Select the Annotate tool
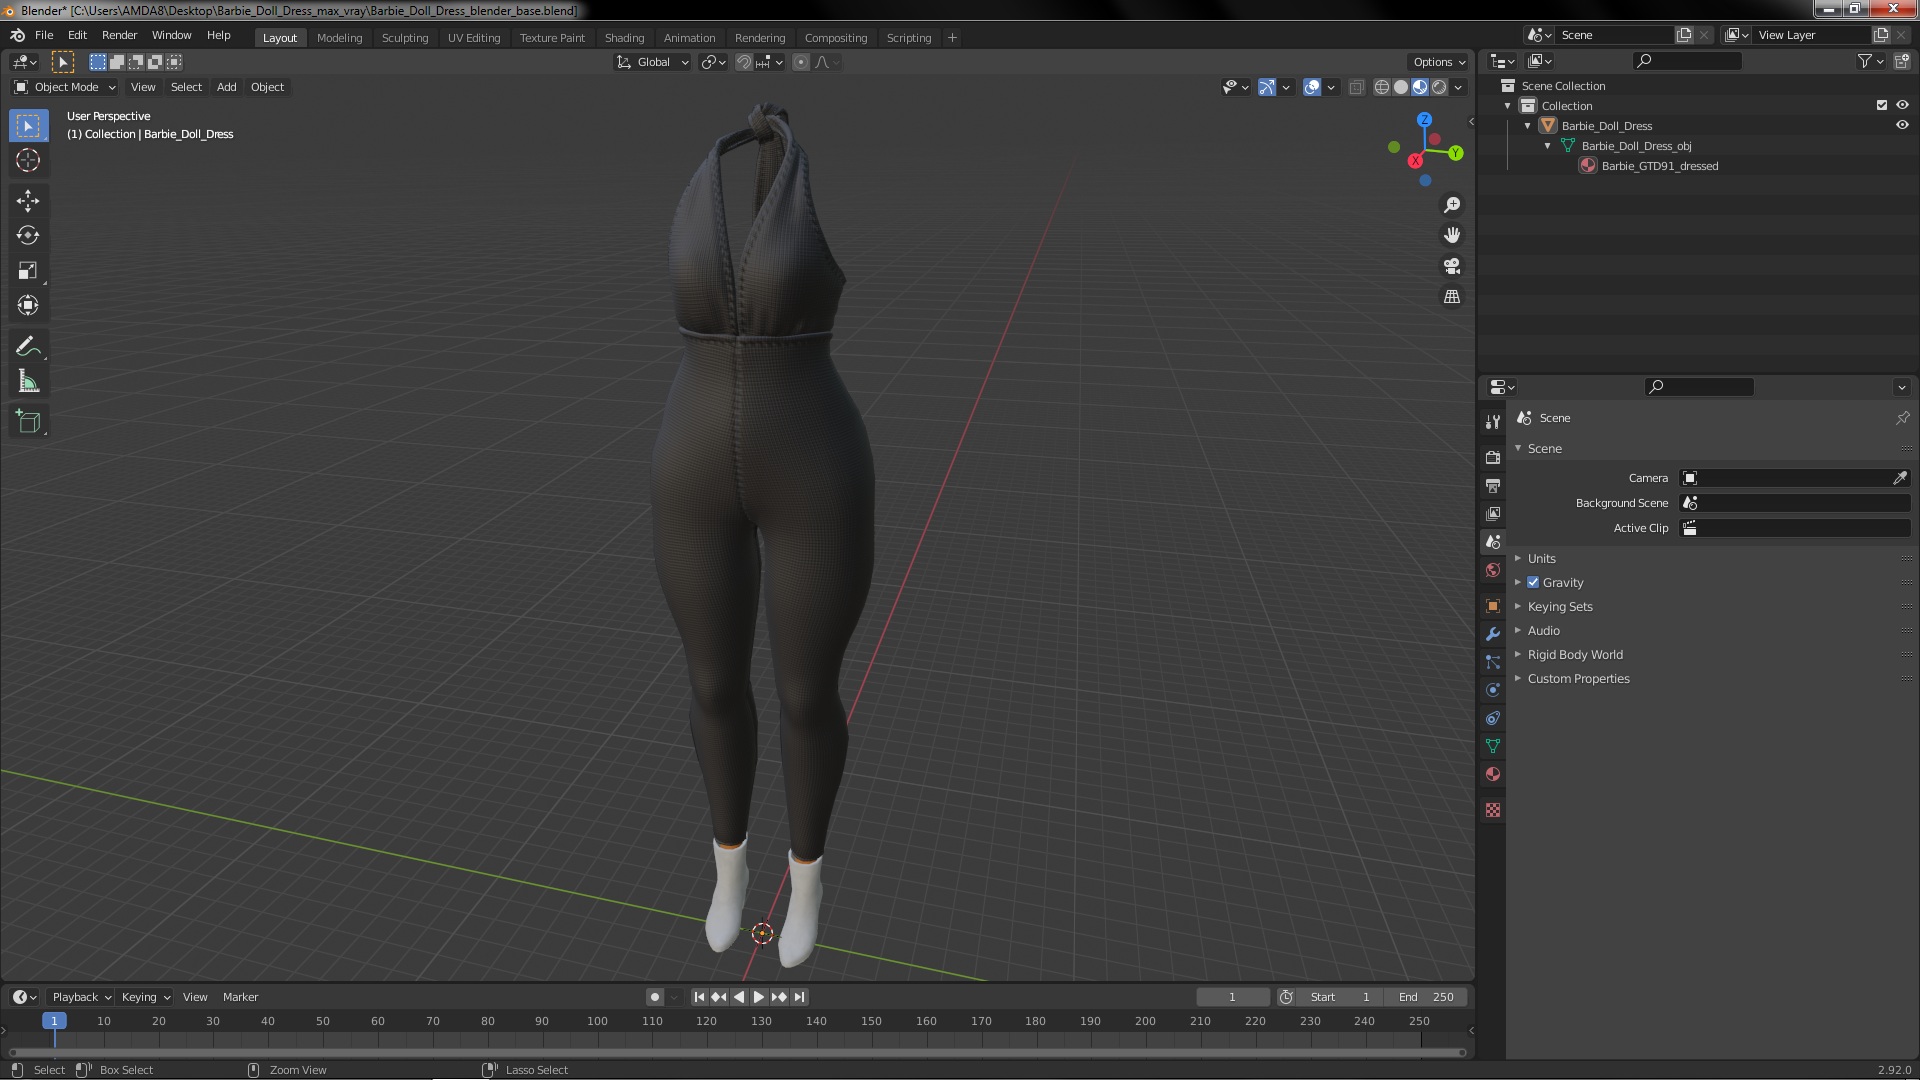1920x1080 pixels. [x=28, y=347]
